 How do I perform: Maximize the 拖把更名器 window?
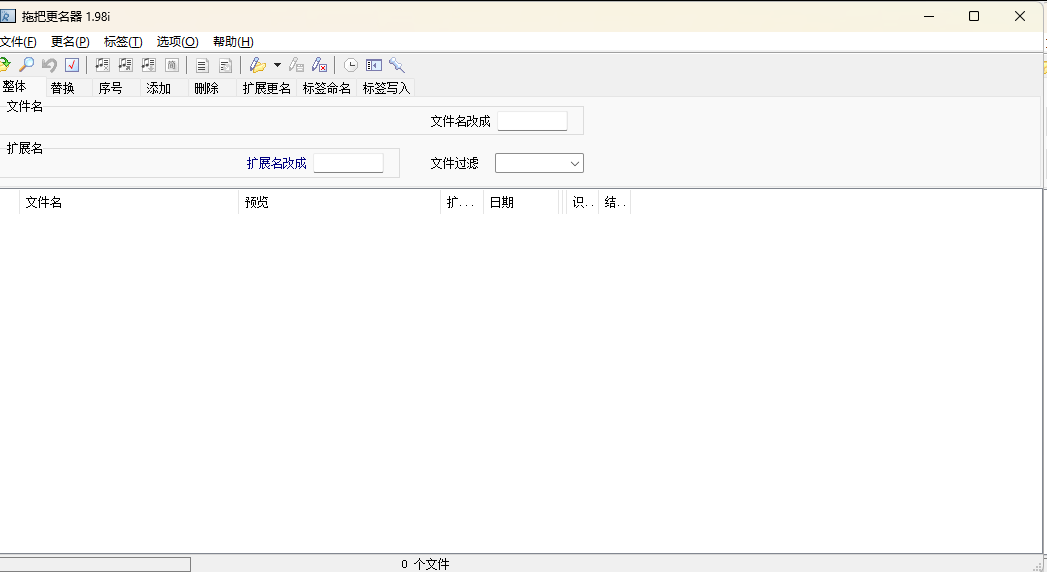click(x=974, y=16)
